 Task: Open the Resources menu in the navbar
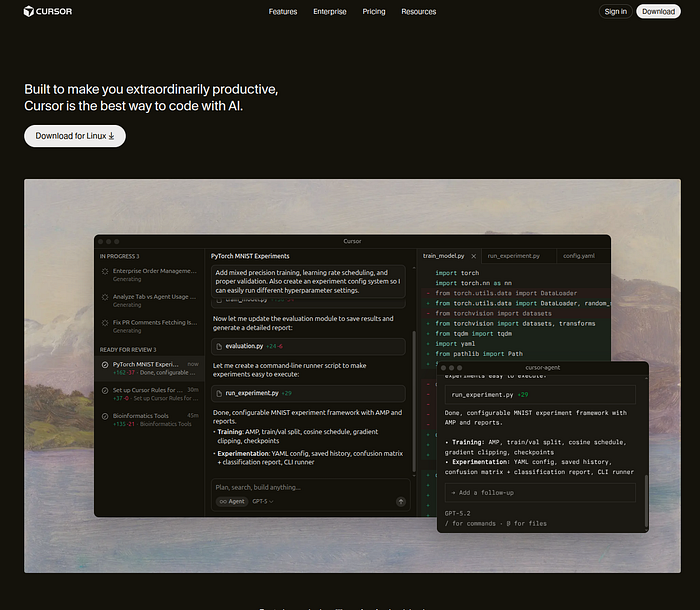(418, 12)
